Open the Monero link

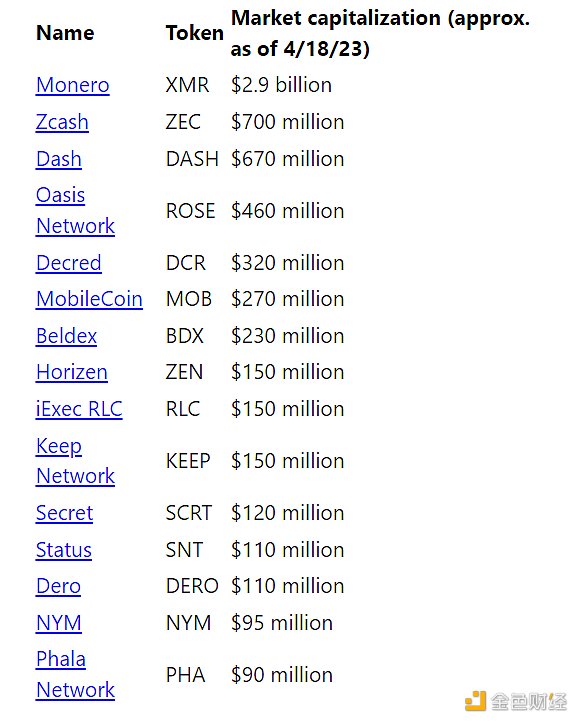pos(73,85)
